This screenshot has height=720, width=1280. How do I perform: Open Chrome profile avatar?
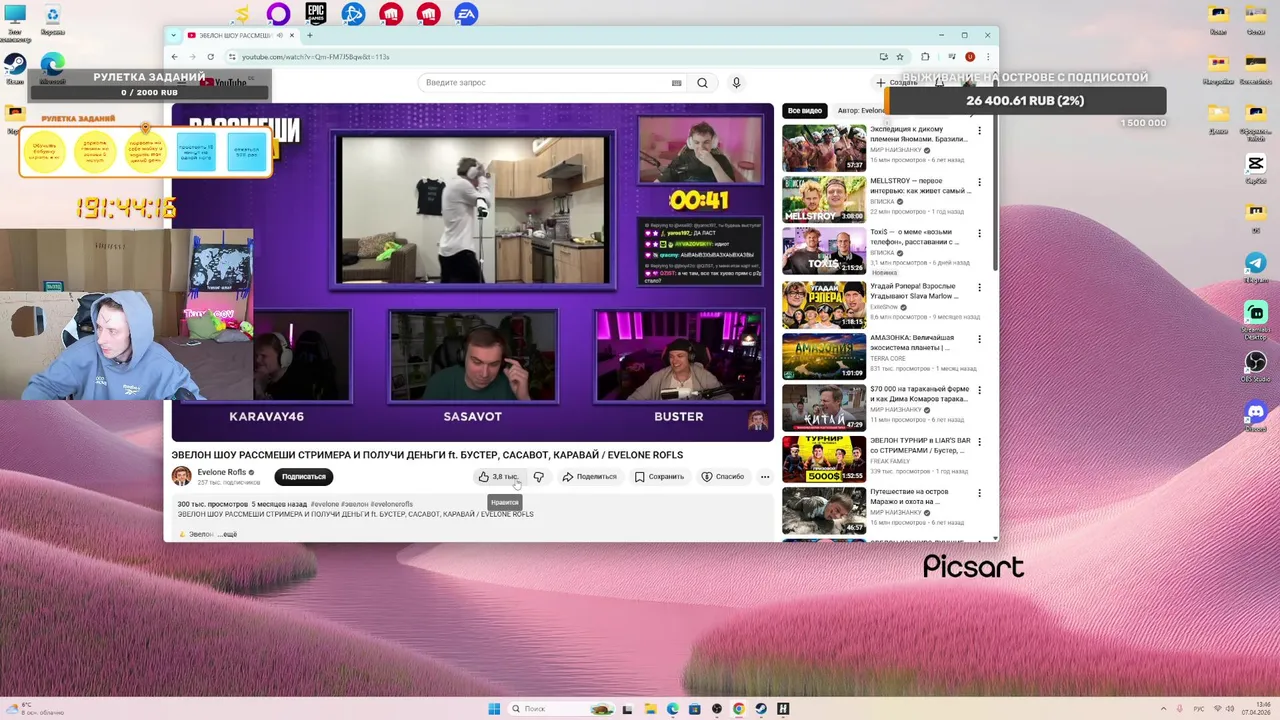pyautogui.click(x=969, y=57)
